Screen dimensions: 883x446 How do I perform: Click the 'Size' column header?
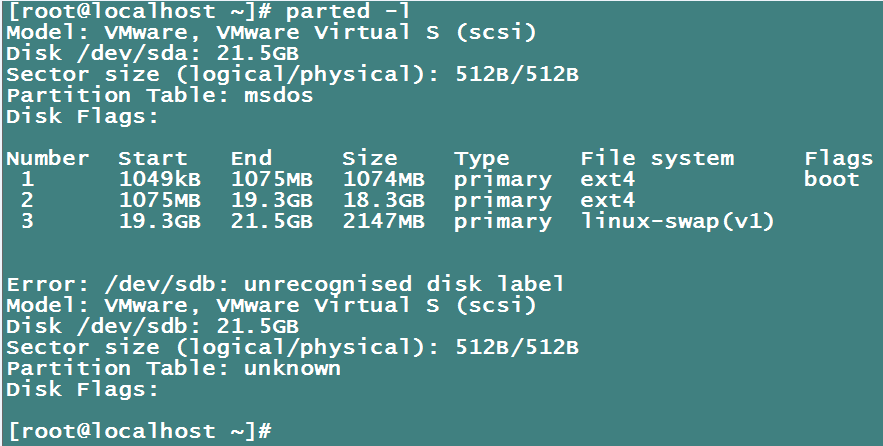click(369, 158)
